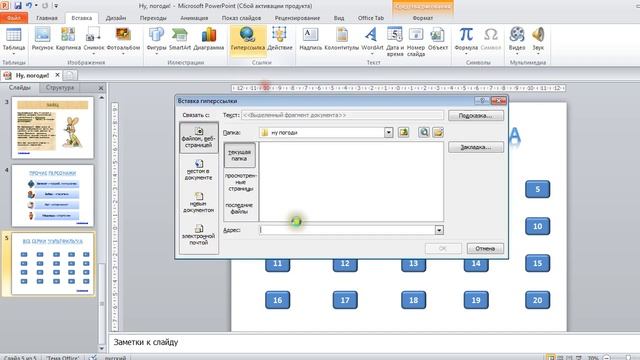Select slide 3 thumbnail
Image resolution: width=640 pixels, height=360 pixels.
(x=53, y=128)
